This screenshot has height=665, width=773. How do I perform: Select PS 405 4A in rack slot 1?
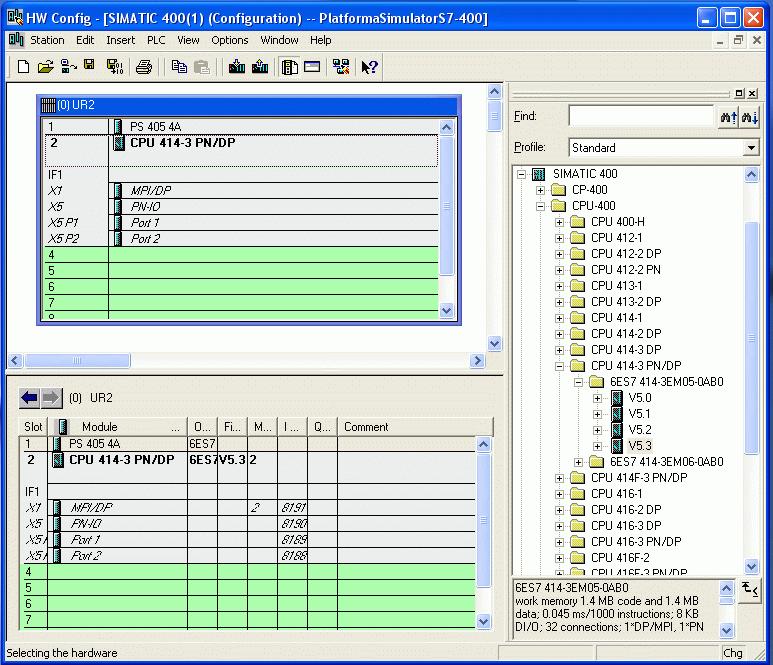[x=241, y=127]
